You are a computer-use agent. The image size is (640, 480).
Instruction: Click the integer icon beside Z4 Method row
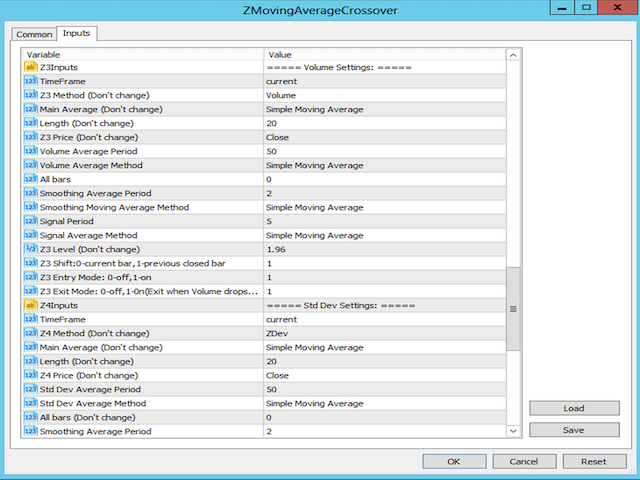tap(31, 333)
